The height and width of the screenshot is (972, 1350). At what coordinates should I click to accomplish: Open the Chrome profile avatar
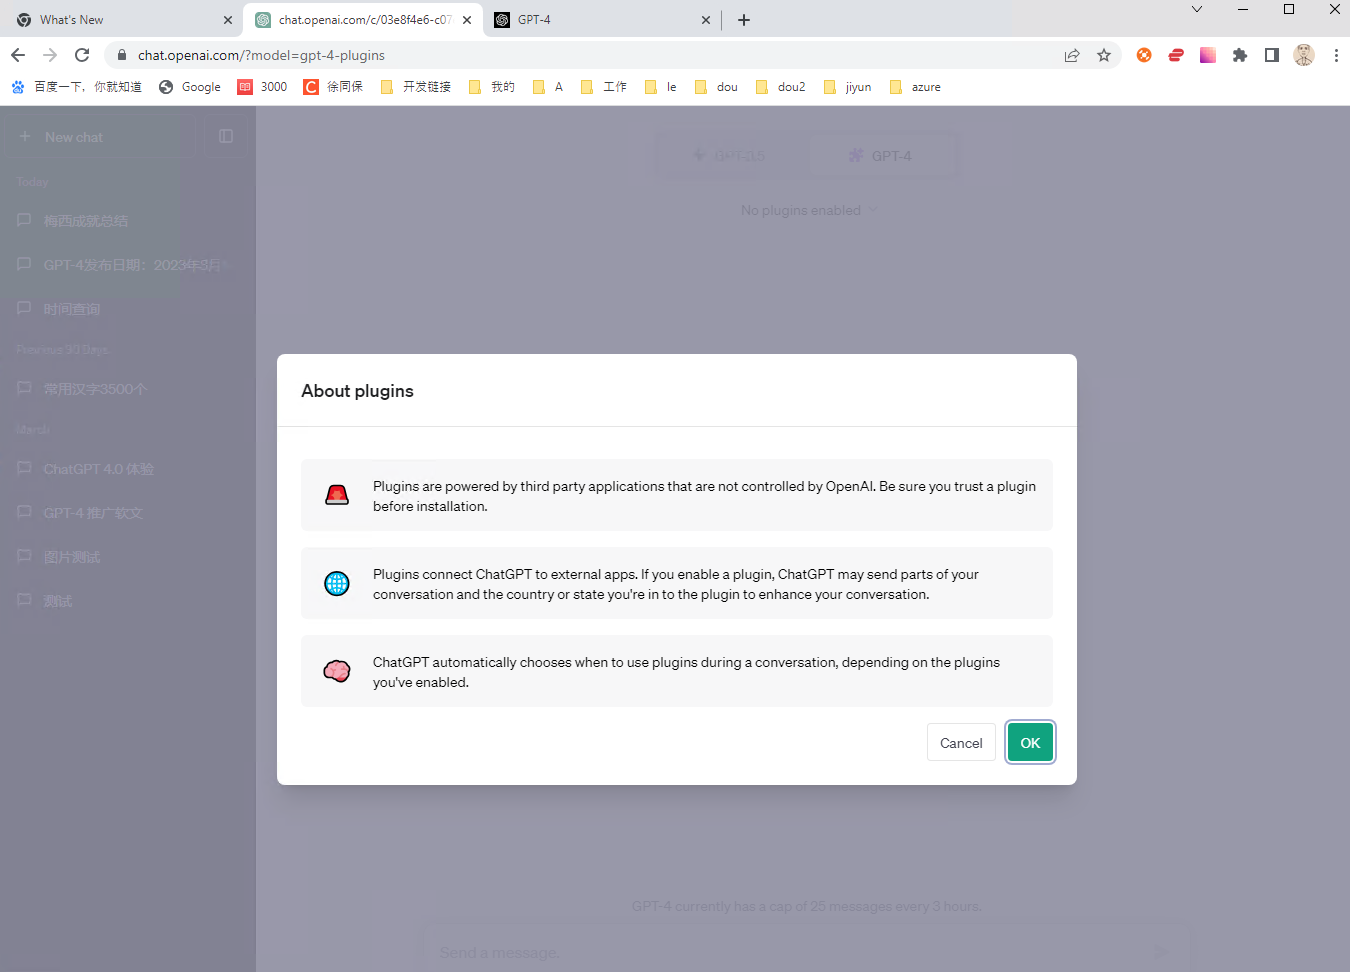tap(1304, 55)
